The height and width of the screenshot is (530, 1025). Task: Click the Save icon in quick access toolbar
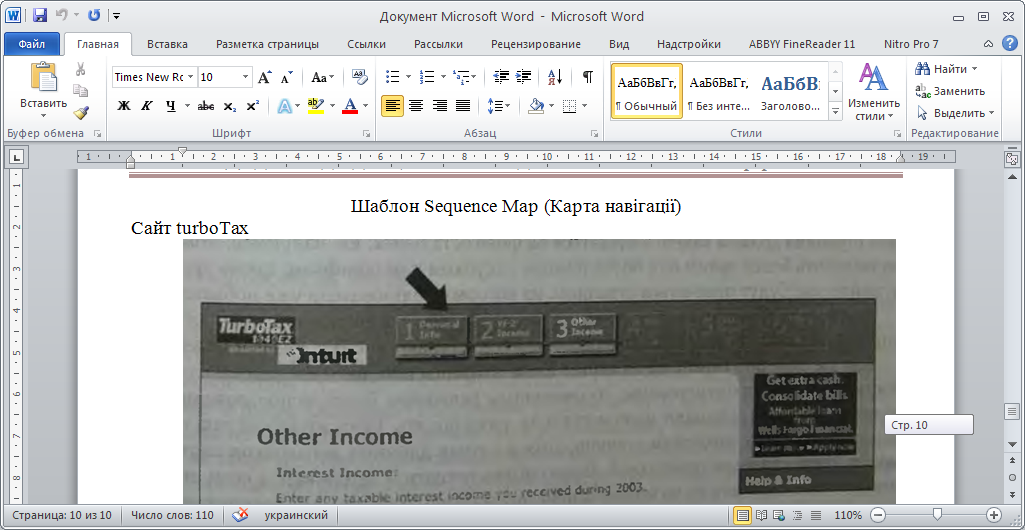coord(39,15)
